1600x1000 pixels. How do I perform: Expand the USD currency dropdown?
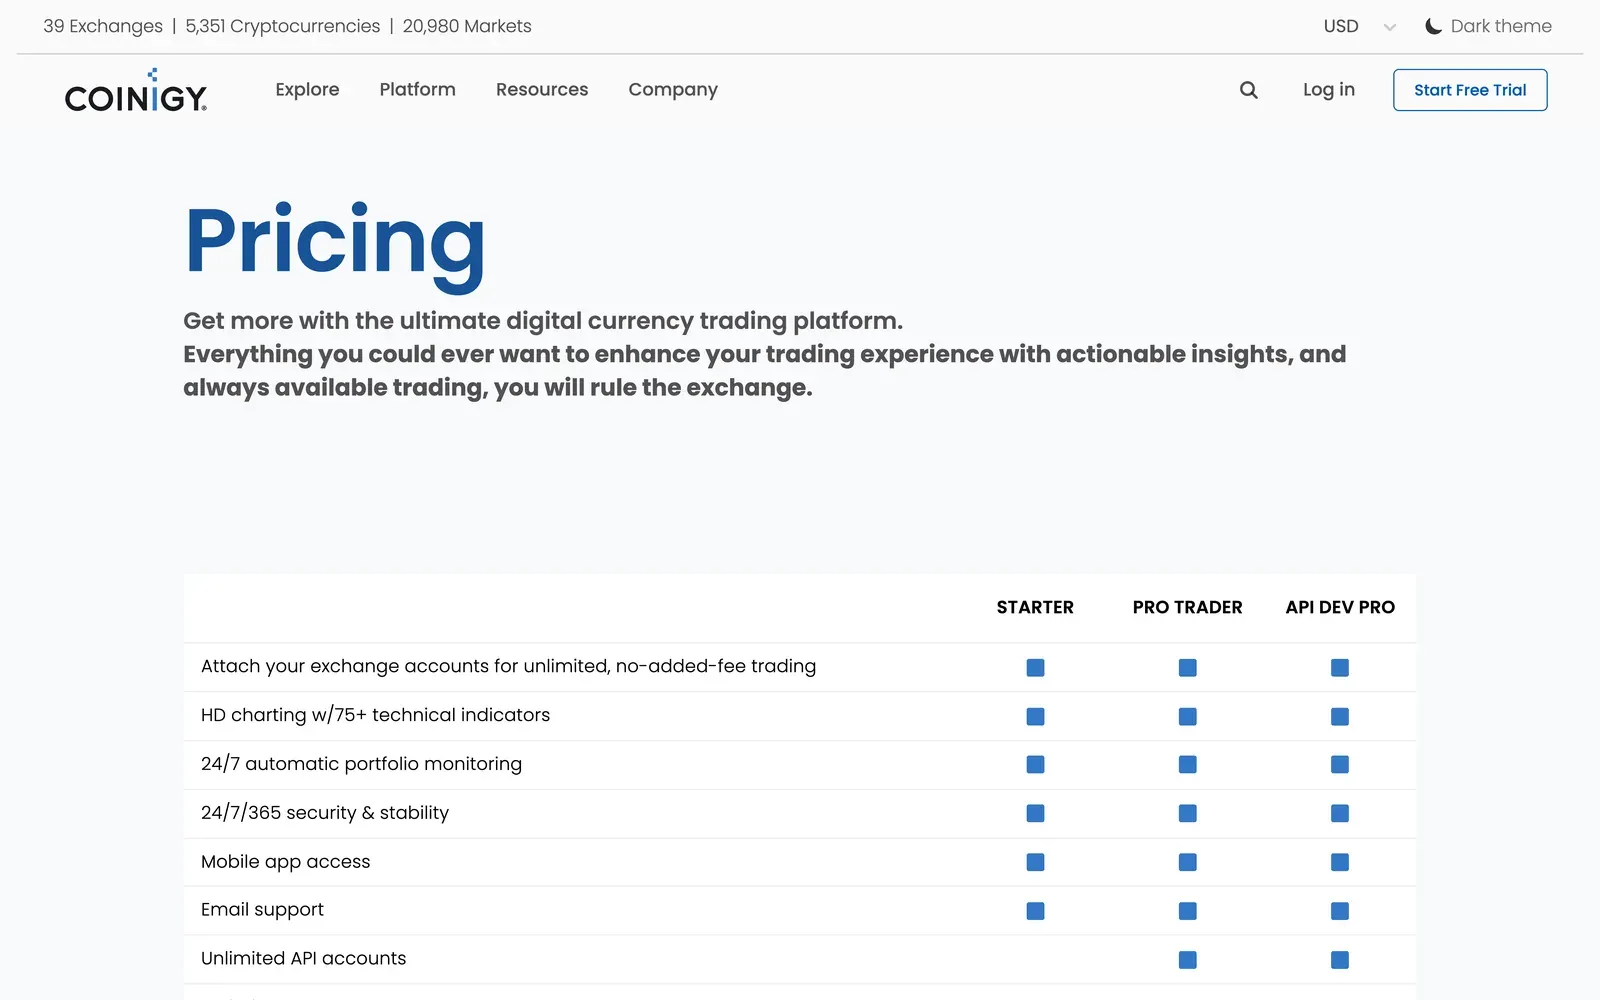coord(1359,26)
